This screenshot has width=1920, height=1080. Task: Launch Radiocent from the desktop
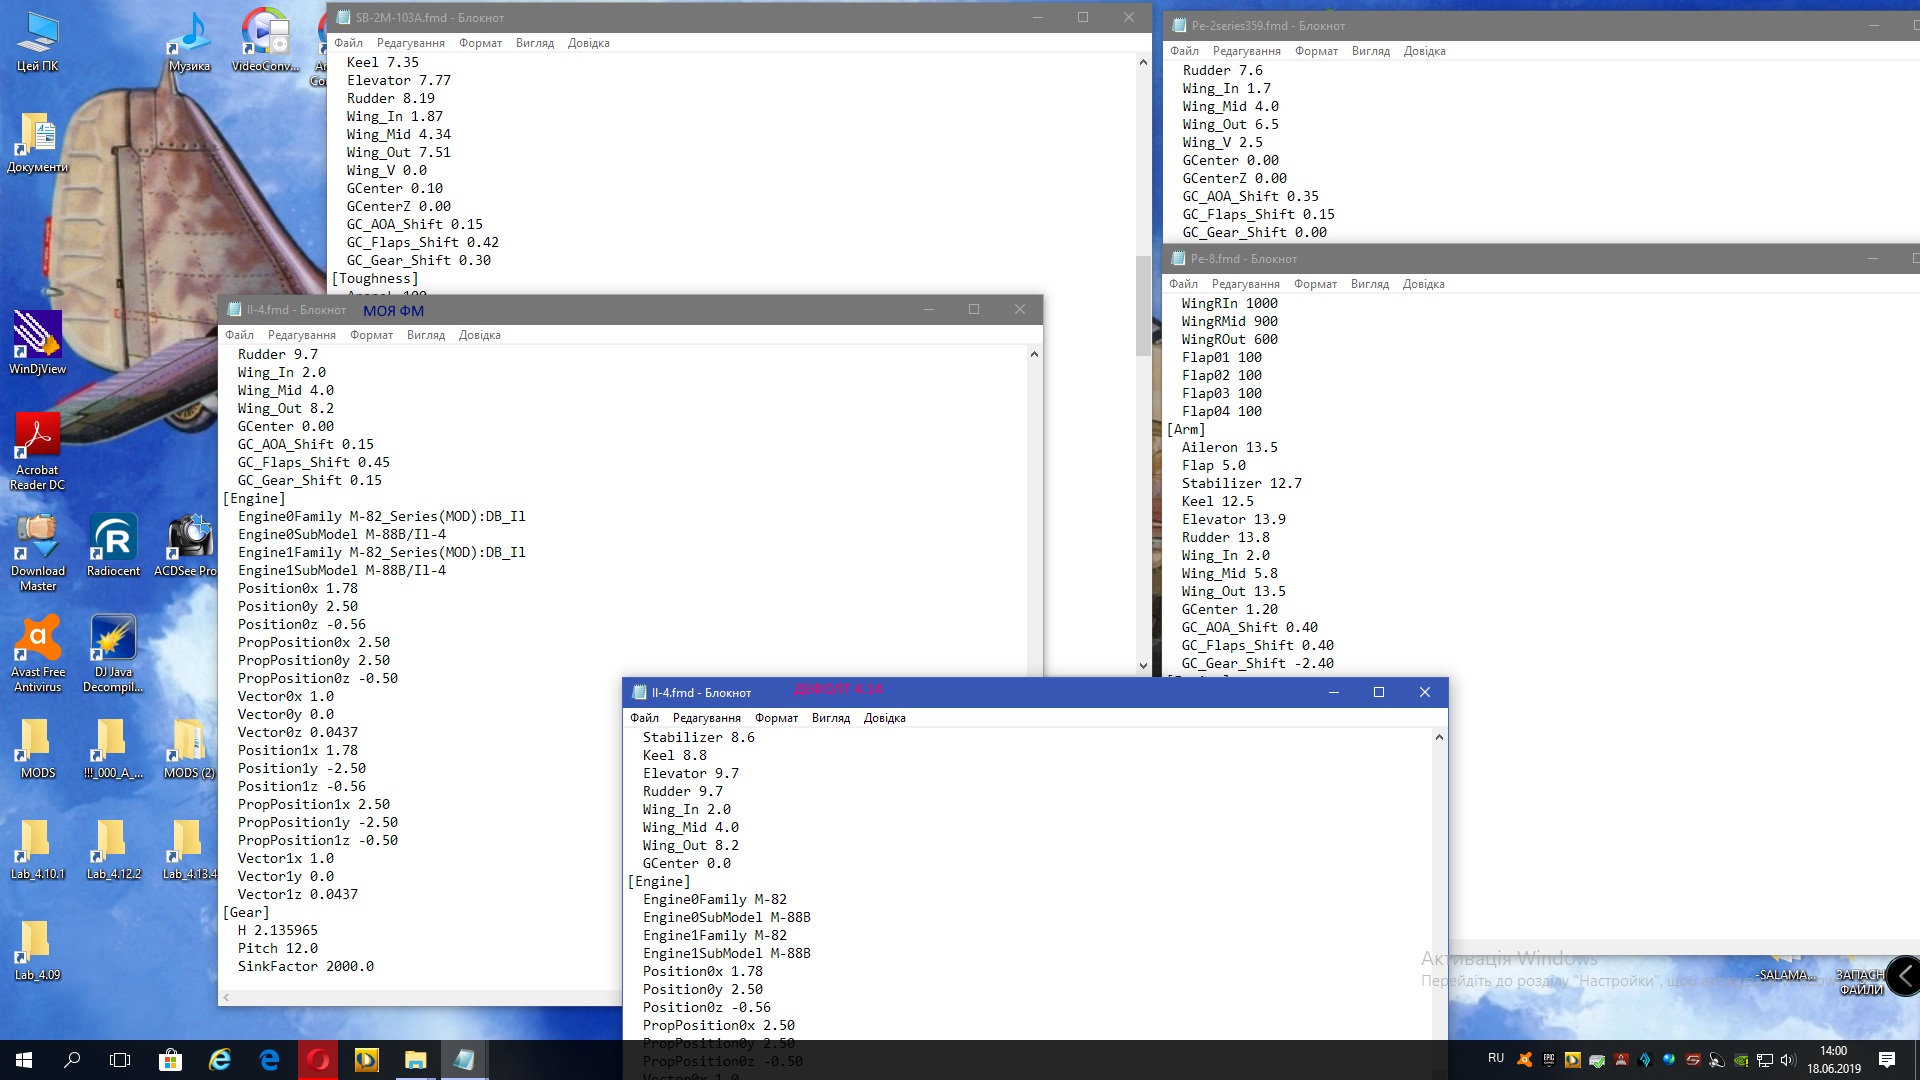pyautogui.click(x=113, y=539)
